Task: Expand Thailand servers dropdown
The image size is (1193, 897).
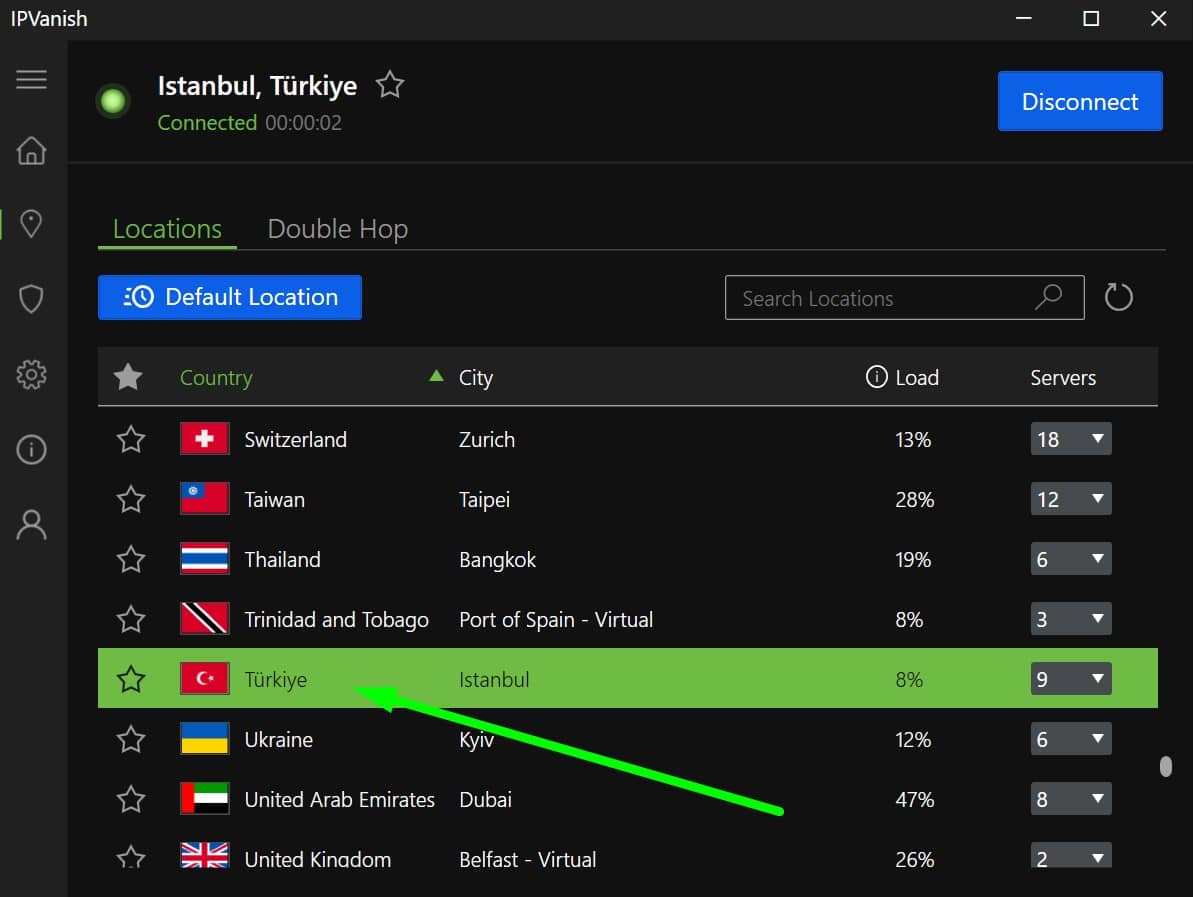Action: (x=1071, y=559)
